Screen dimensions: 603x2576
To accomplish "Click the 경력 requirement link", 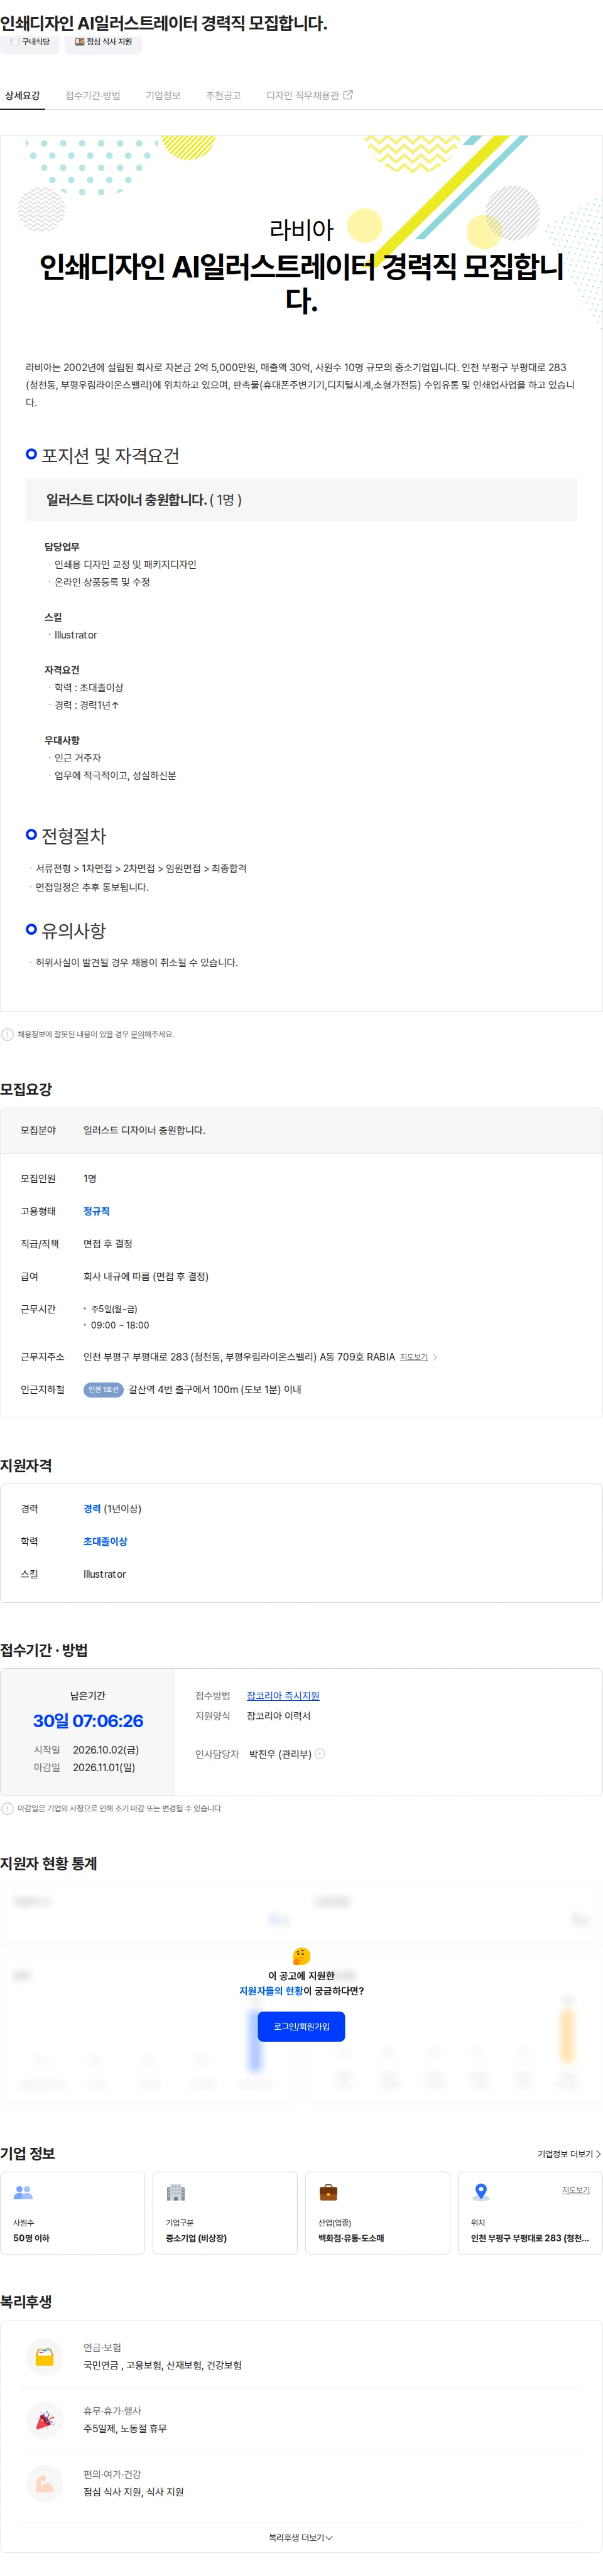I will pos(92,1509).
